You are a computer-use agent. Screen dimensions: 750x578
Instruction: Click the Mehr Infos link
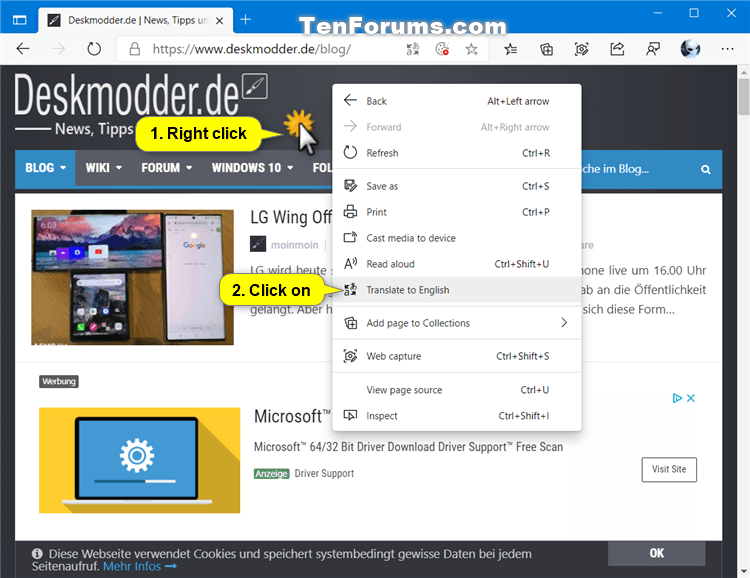tap(140, 567)
